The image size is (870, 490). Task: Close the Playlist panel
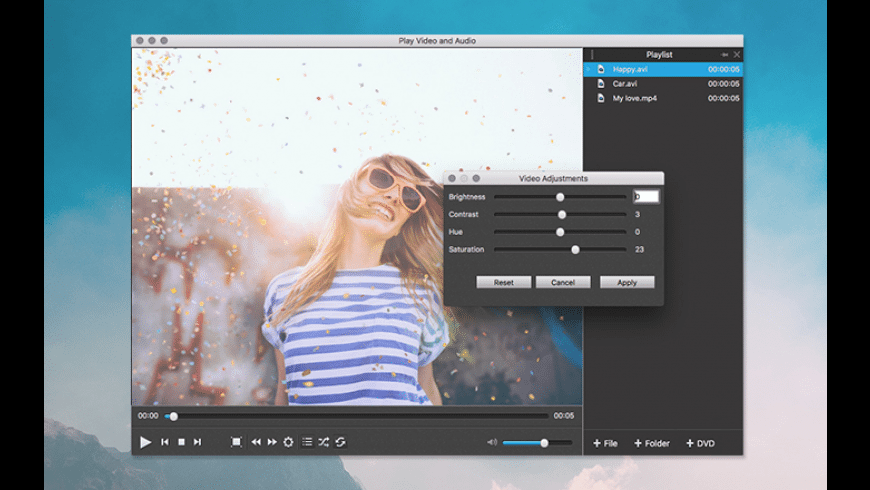[737, 54]
